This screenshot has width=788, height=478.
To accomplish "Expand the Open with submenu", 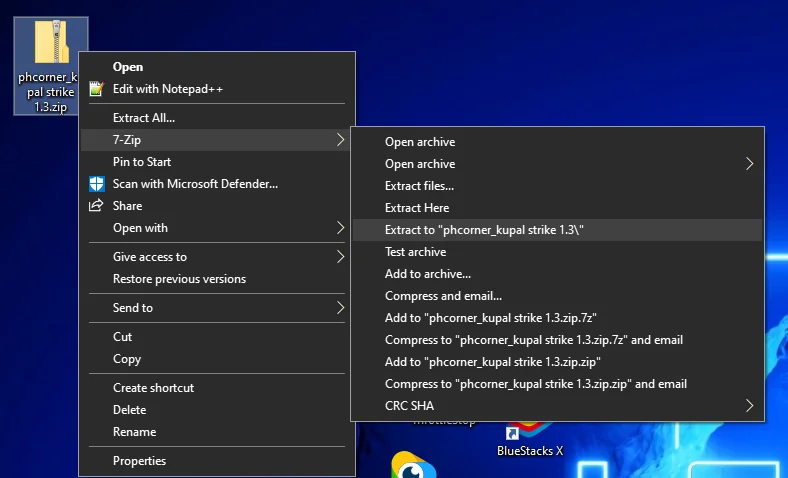I will coord(217,228).
